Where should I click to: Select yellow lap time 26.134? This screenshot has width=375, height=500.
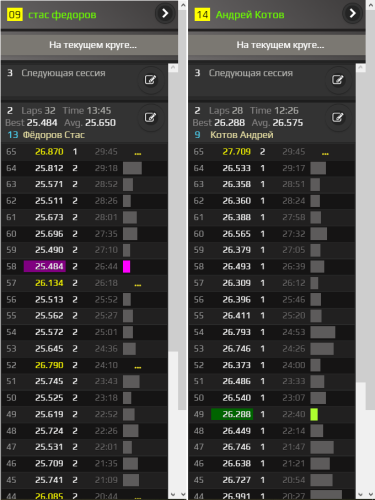tap(49, 283)
